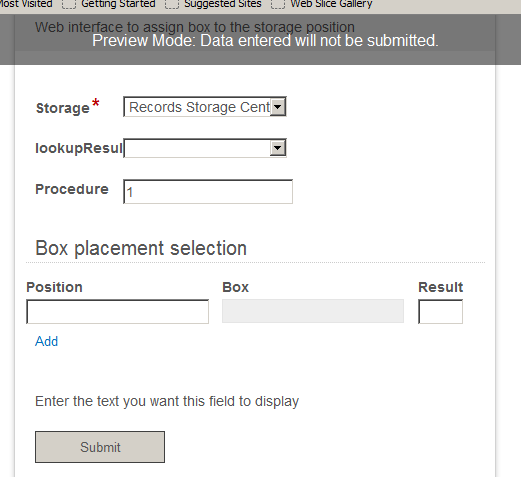The width and height of the screenshot is (521, 477).
Task: Click the Add link under Position
Action: point(46,341)
